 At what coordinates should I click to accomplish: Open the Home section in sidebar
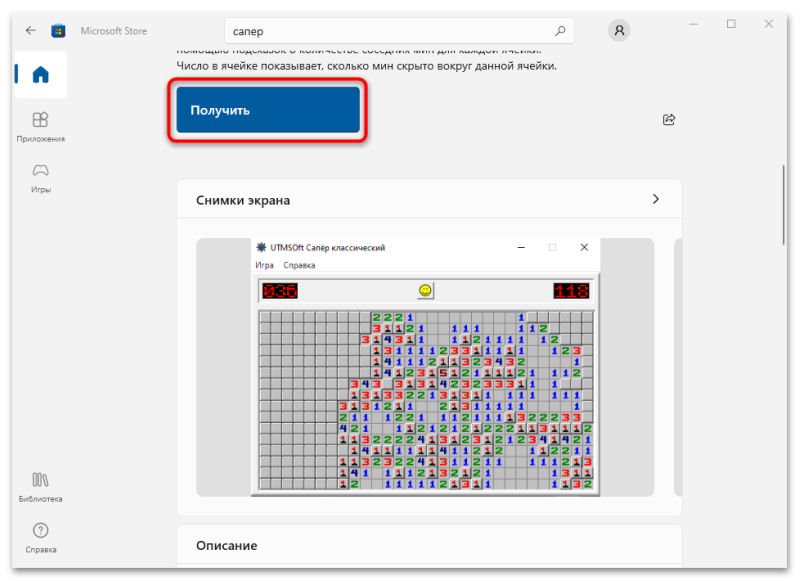(41, 74)
